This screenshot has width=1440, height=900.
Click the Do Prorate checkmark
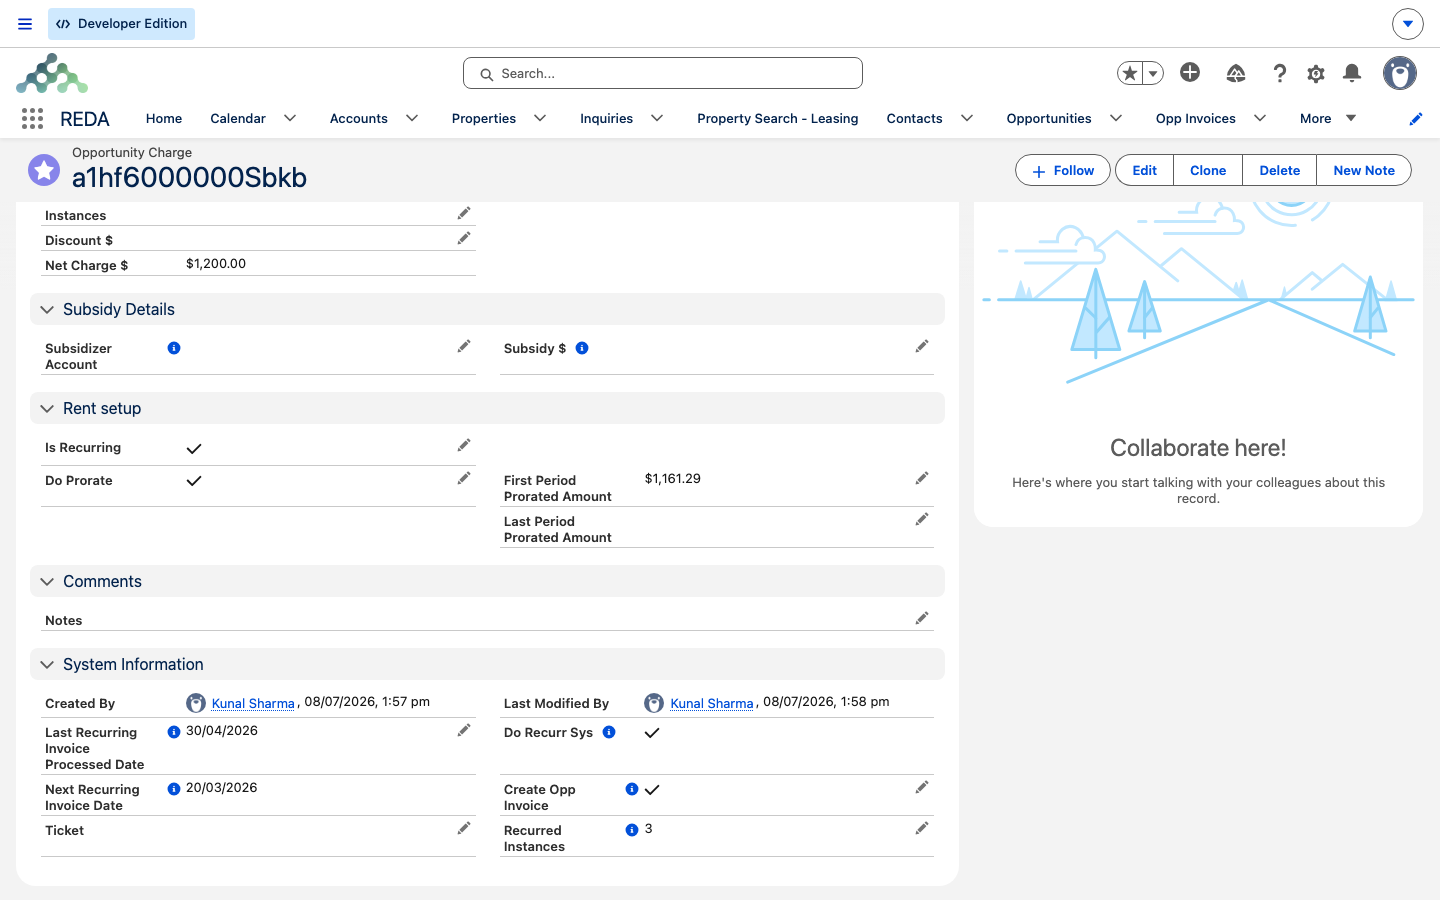(x=194, y=481)
